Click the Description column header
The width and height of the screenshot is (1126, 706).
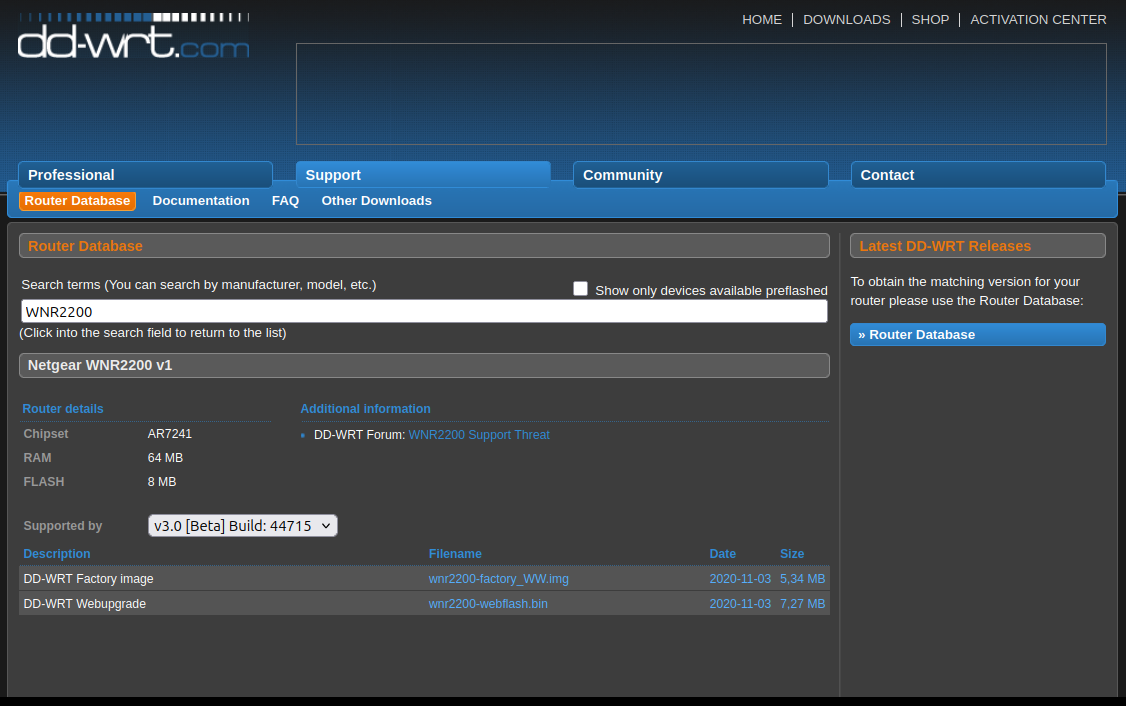tap(57, 554)
